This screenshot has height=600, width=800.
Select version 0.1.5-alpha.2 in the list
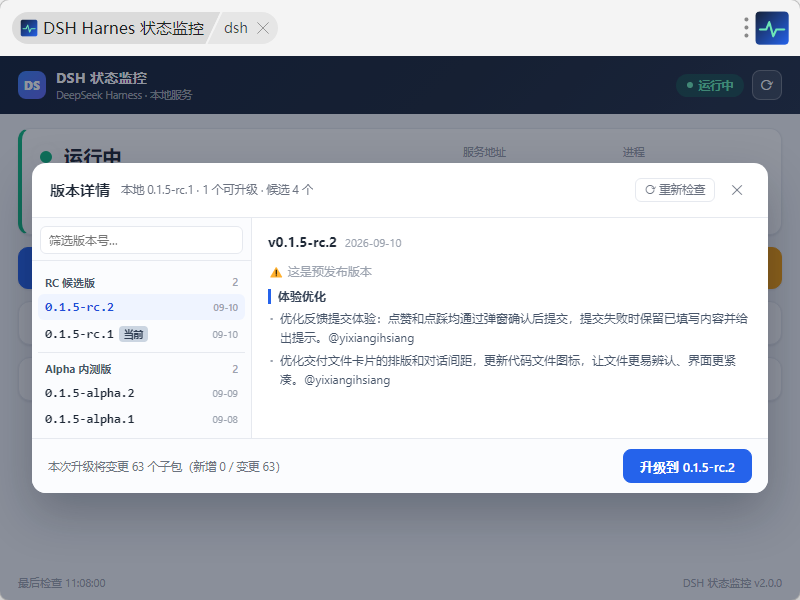click(141, 393)
